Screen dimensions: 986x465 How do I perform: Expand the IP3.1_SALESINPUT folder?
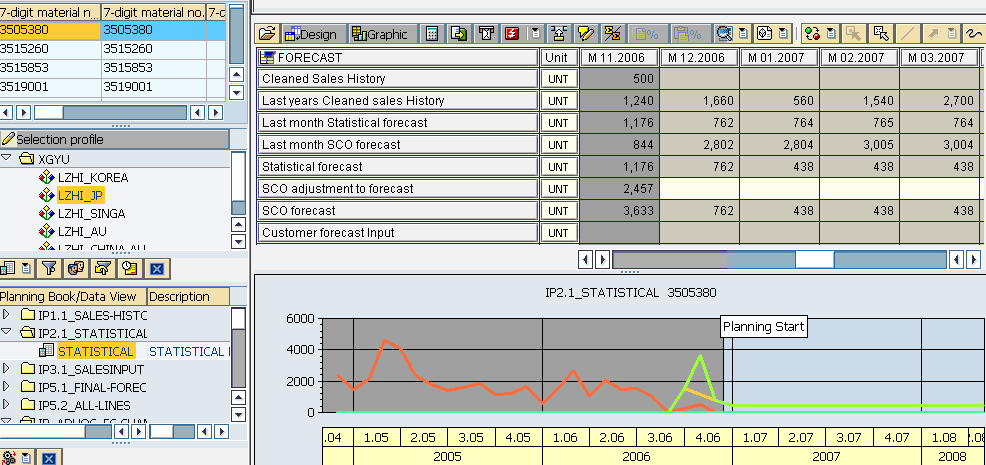pos(7,369)
